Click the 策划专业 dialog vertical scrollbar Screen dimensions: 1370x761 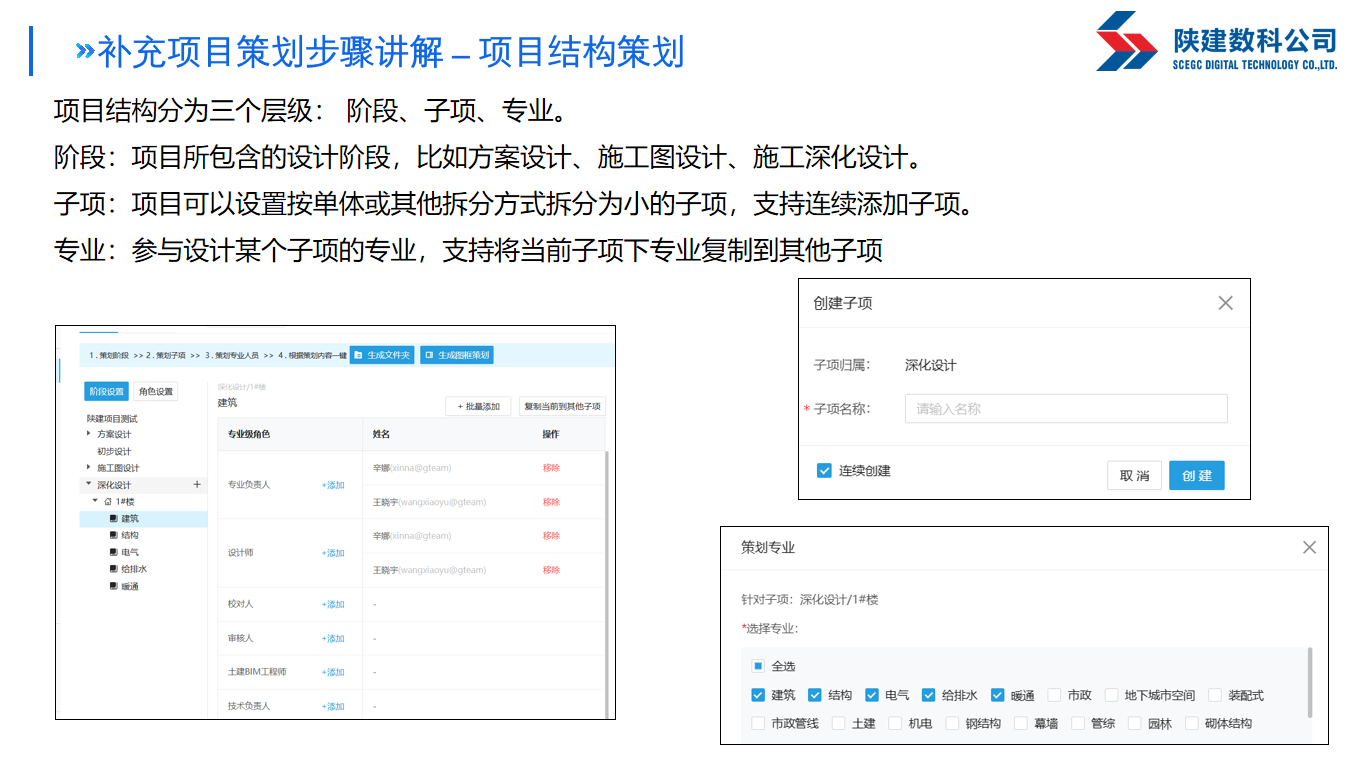(x=1309, y=682)
